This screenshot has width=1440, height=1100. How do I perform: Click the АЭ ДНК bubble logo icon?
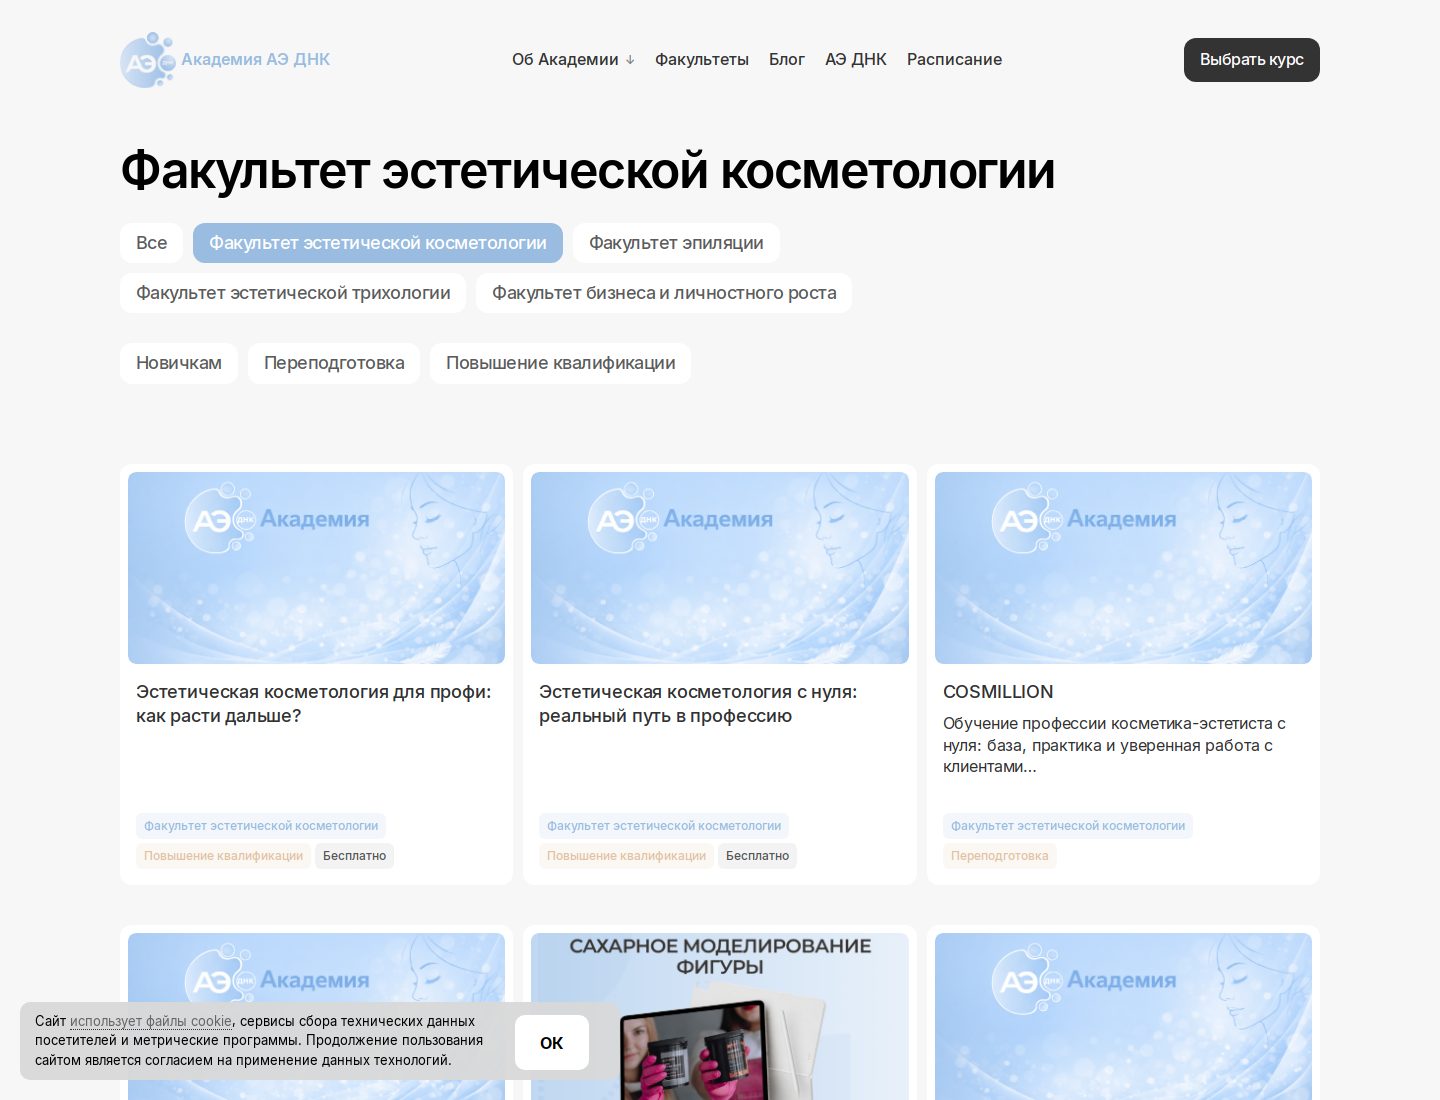[148, 60]
